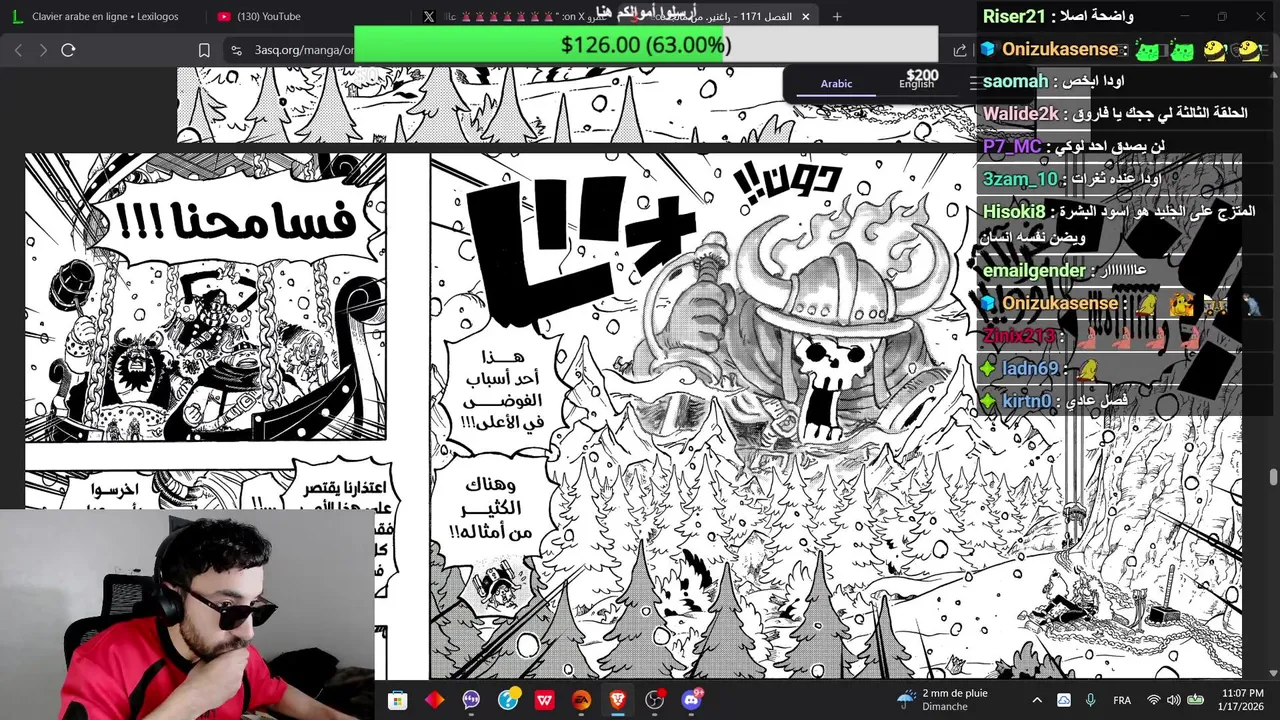Open Microsoft Store from the taskbar

coord(397,700)
